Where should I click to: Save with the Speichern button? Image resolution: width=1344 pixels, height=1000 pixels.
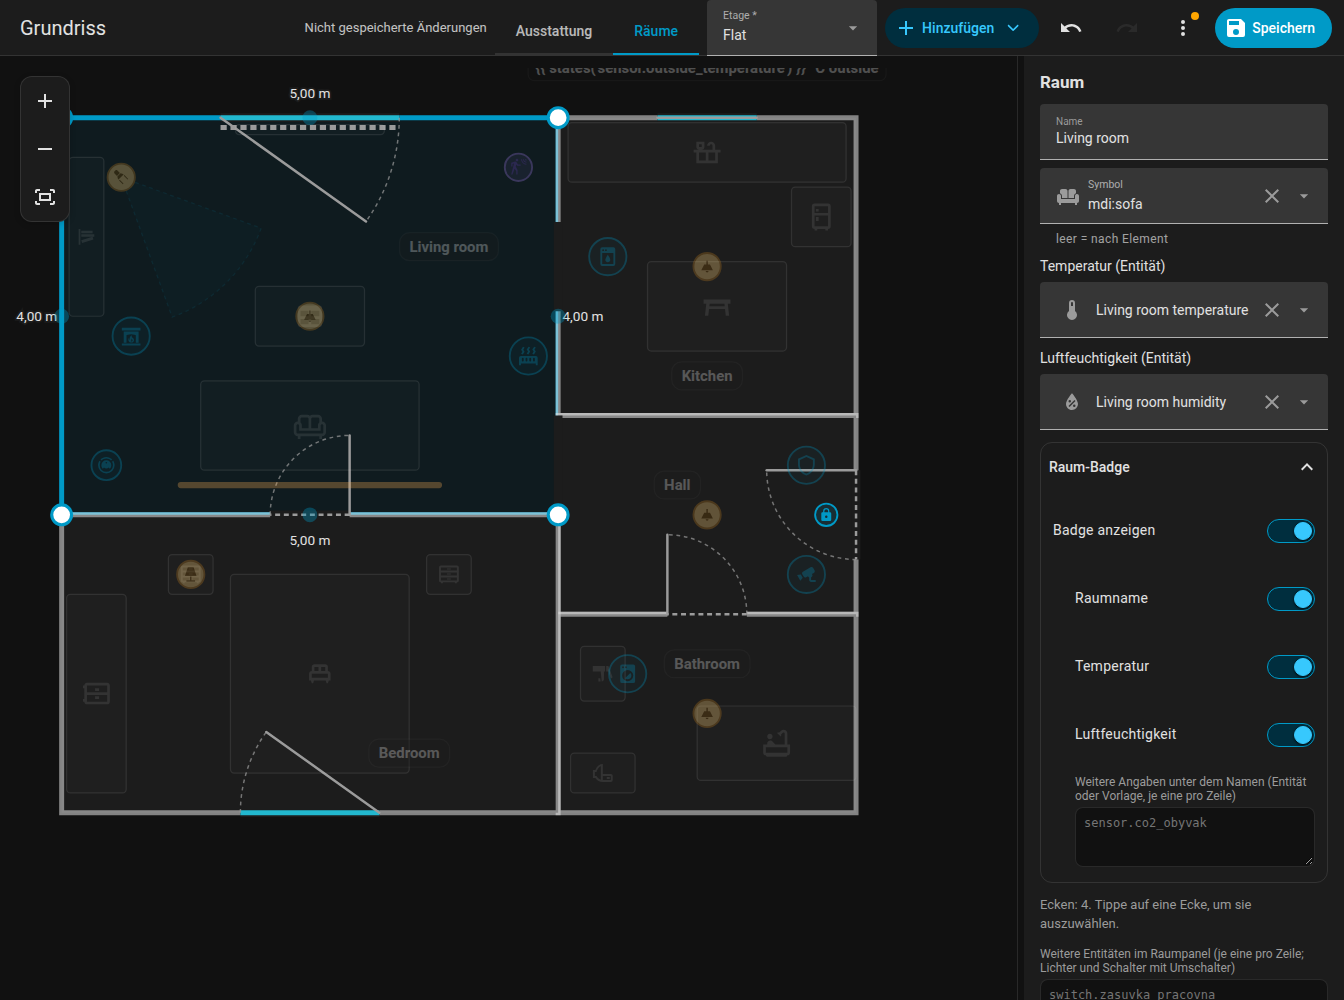pyautogui.click(x=1272, y=28)
